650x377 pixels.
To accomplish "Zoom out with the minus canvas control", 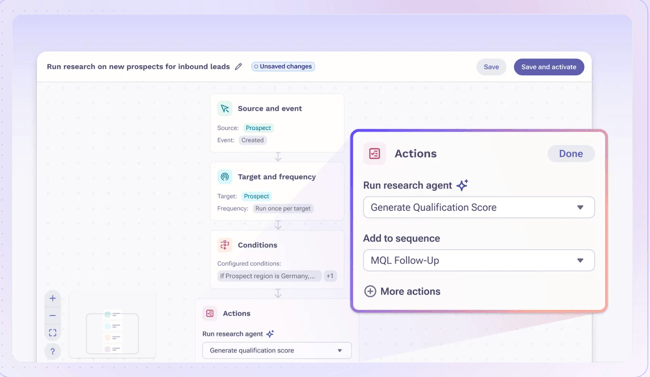I will click(x=53, y=316).
